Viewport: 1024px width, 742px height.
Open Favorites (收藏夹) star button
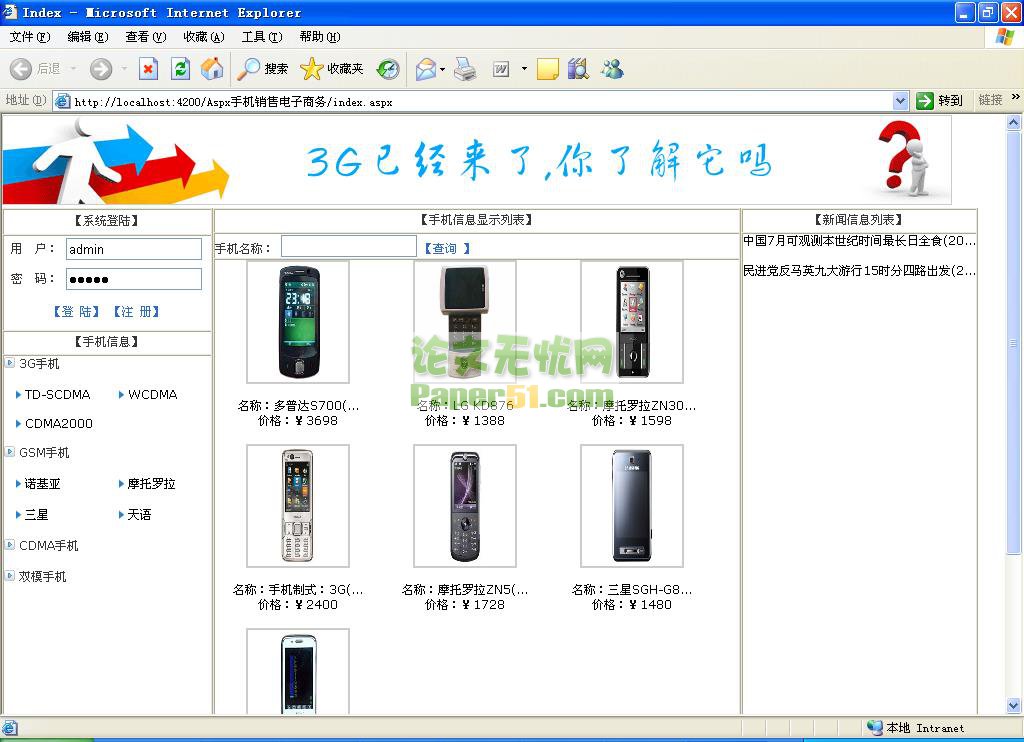[x=332, y=69]
